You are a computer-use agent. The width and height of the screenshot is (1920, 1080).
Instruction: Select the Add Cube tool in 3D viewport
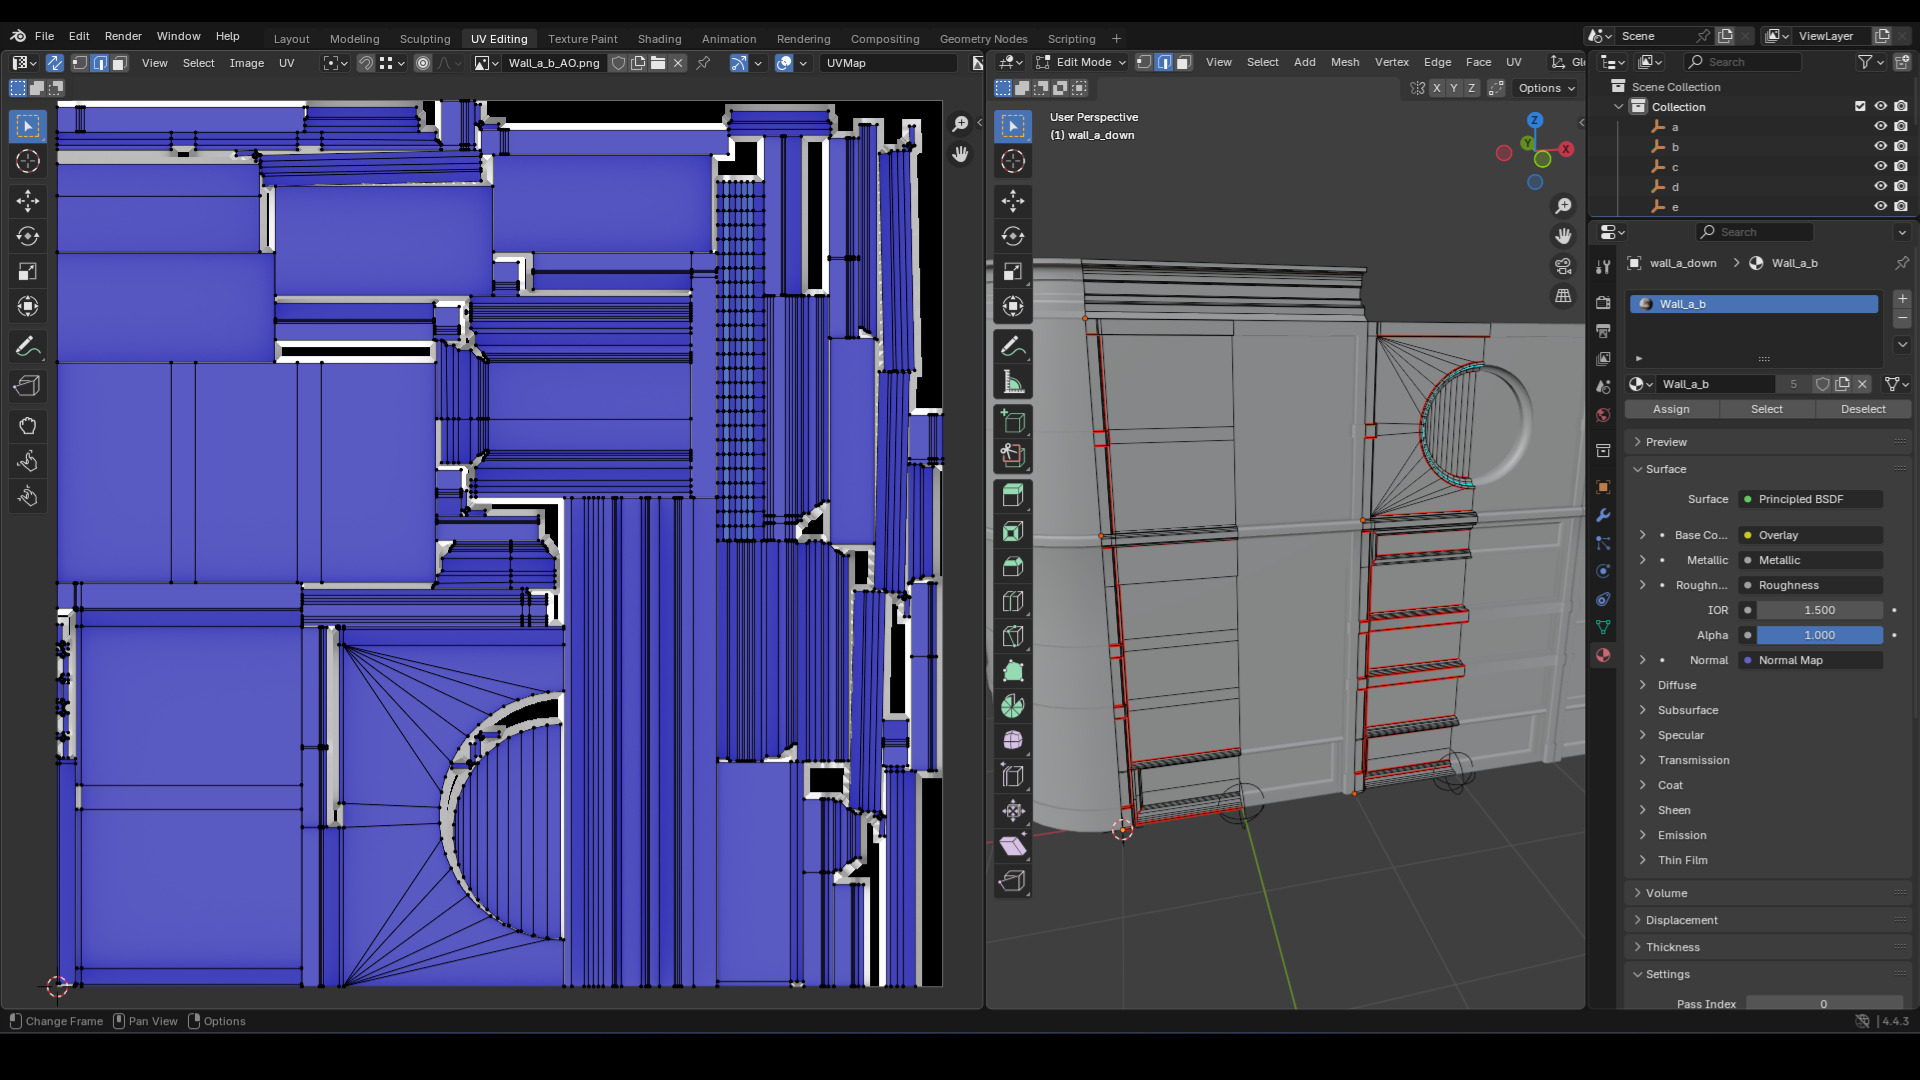[x=1013, y=422]
